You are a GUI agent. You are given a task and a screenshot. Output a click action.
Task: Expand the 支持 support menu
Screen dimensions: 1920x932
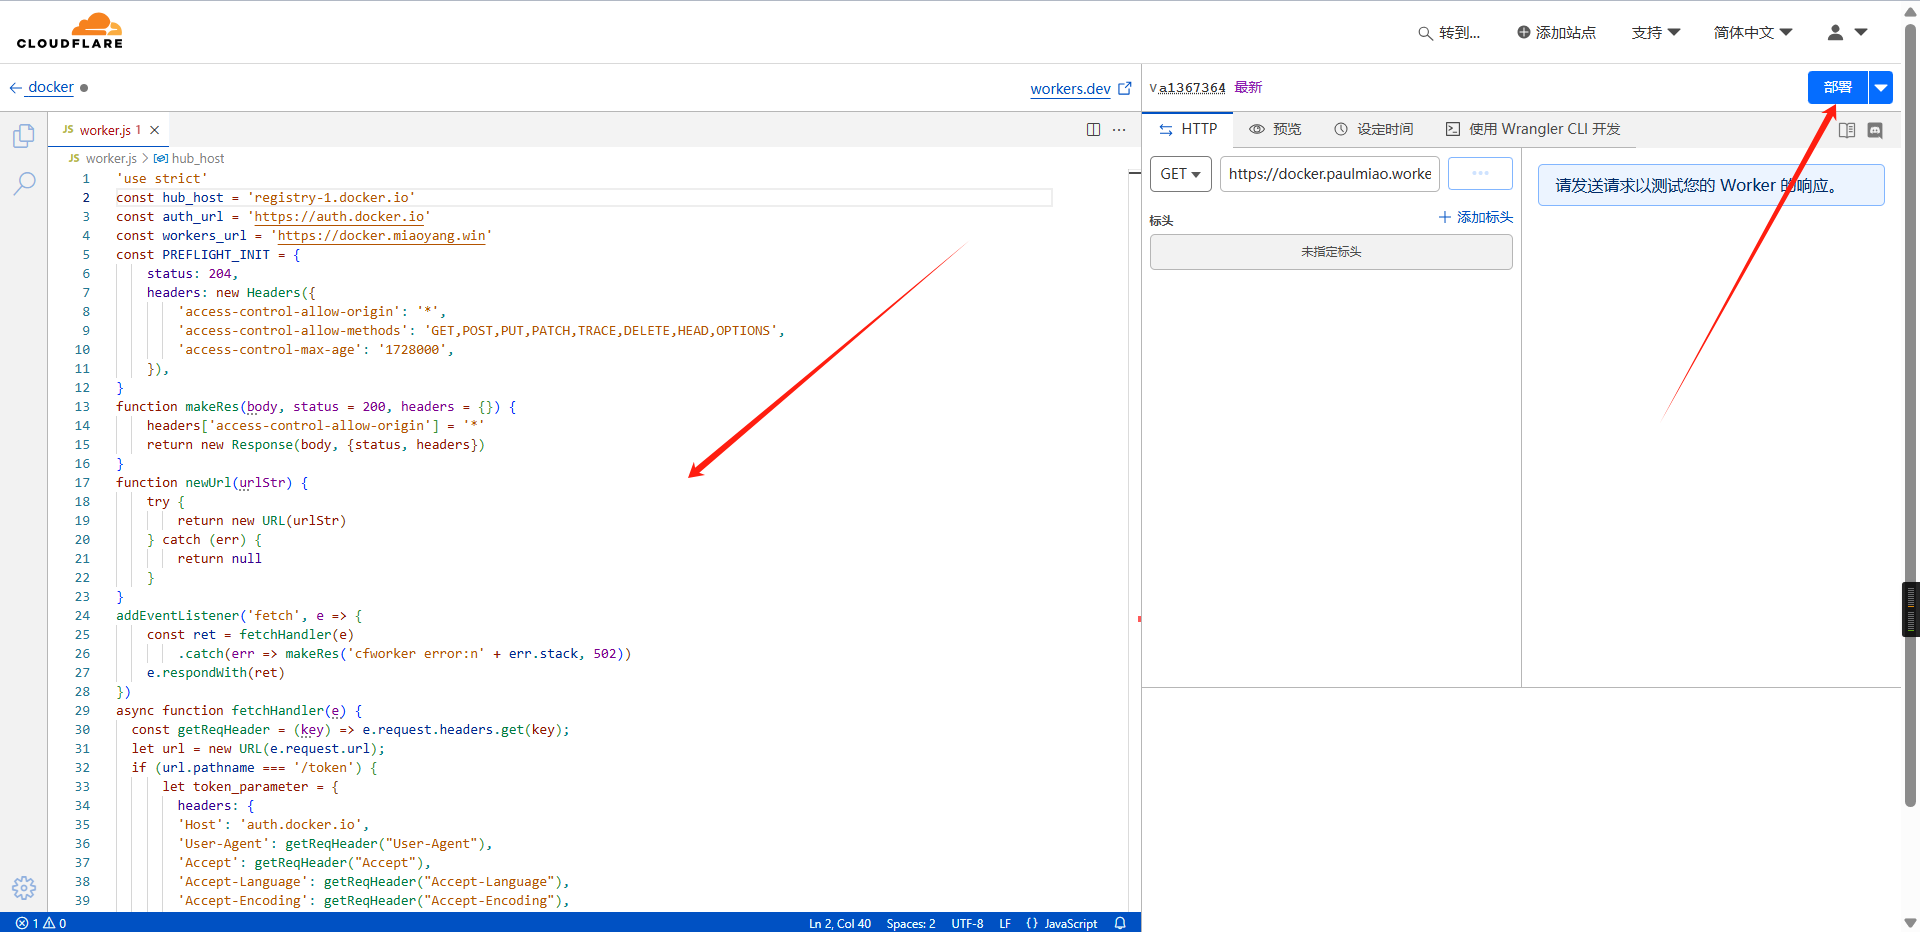[1656, 33]
